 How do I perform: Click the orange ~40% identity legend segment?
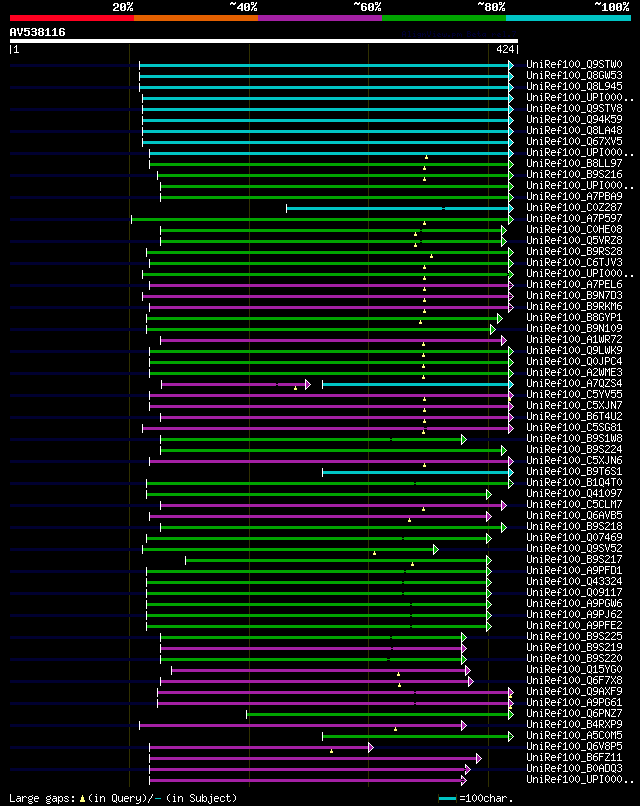pyautogui.click(x=196, y=18)
